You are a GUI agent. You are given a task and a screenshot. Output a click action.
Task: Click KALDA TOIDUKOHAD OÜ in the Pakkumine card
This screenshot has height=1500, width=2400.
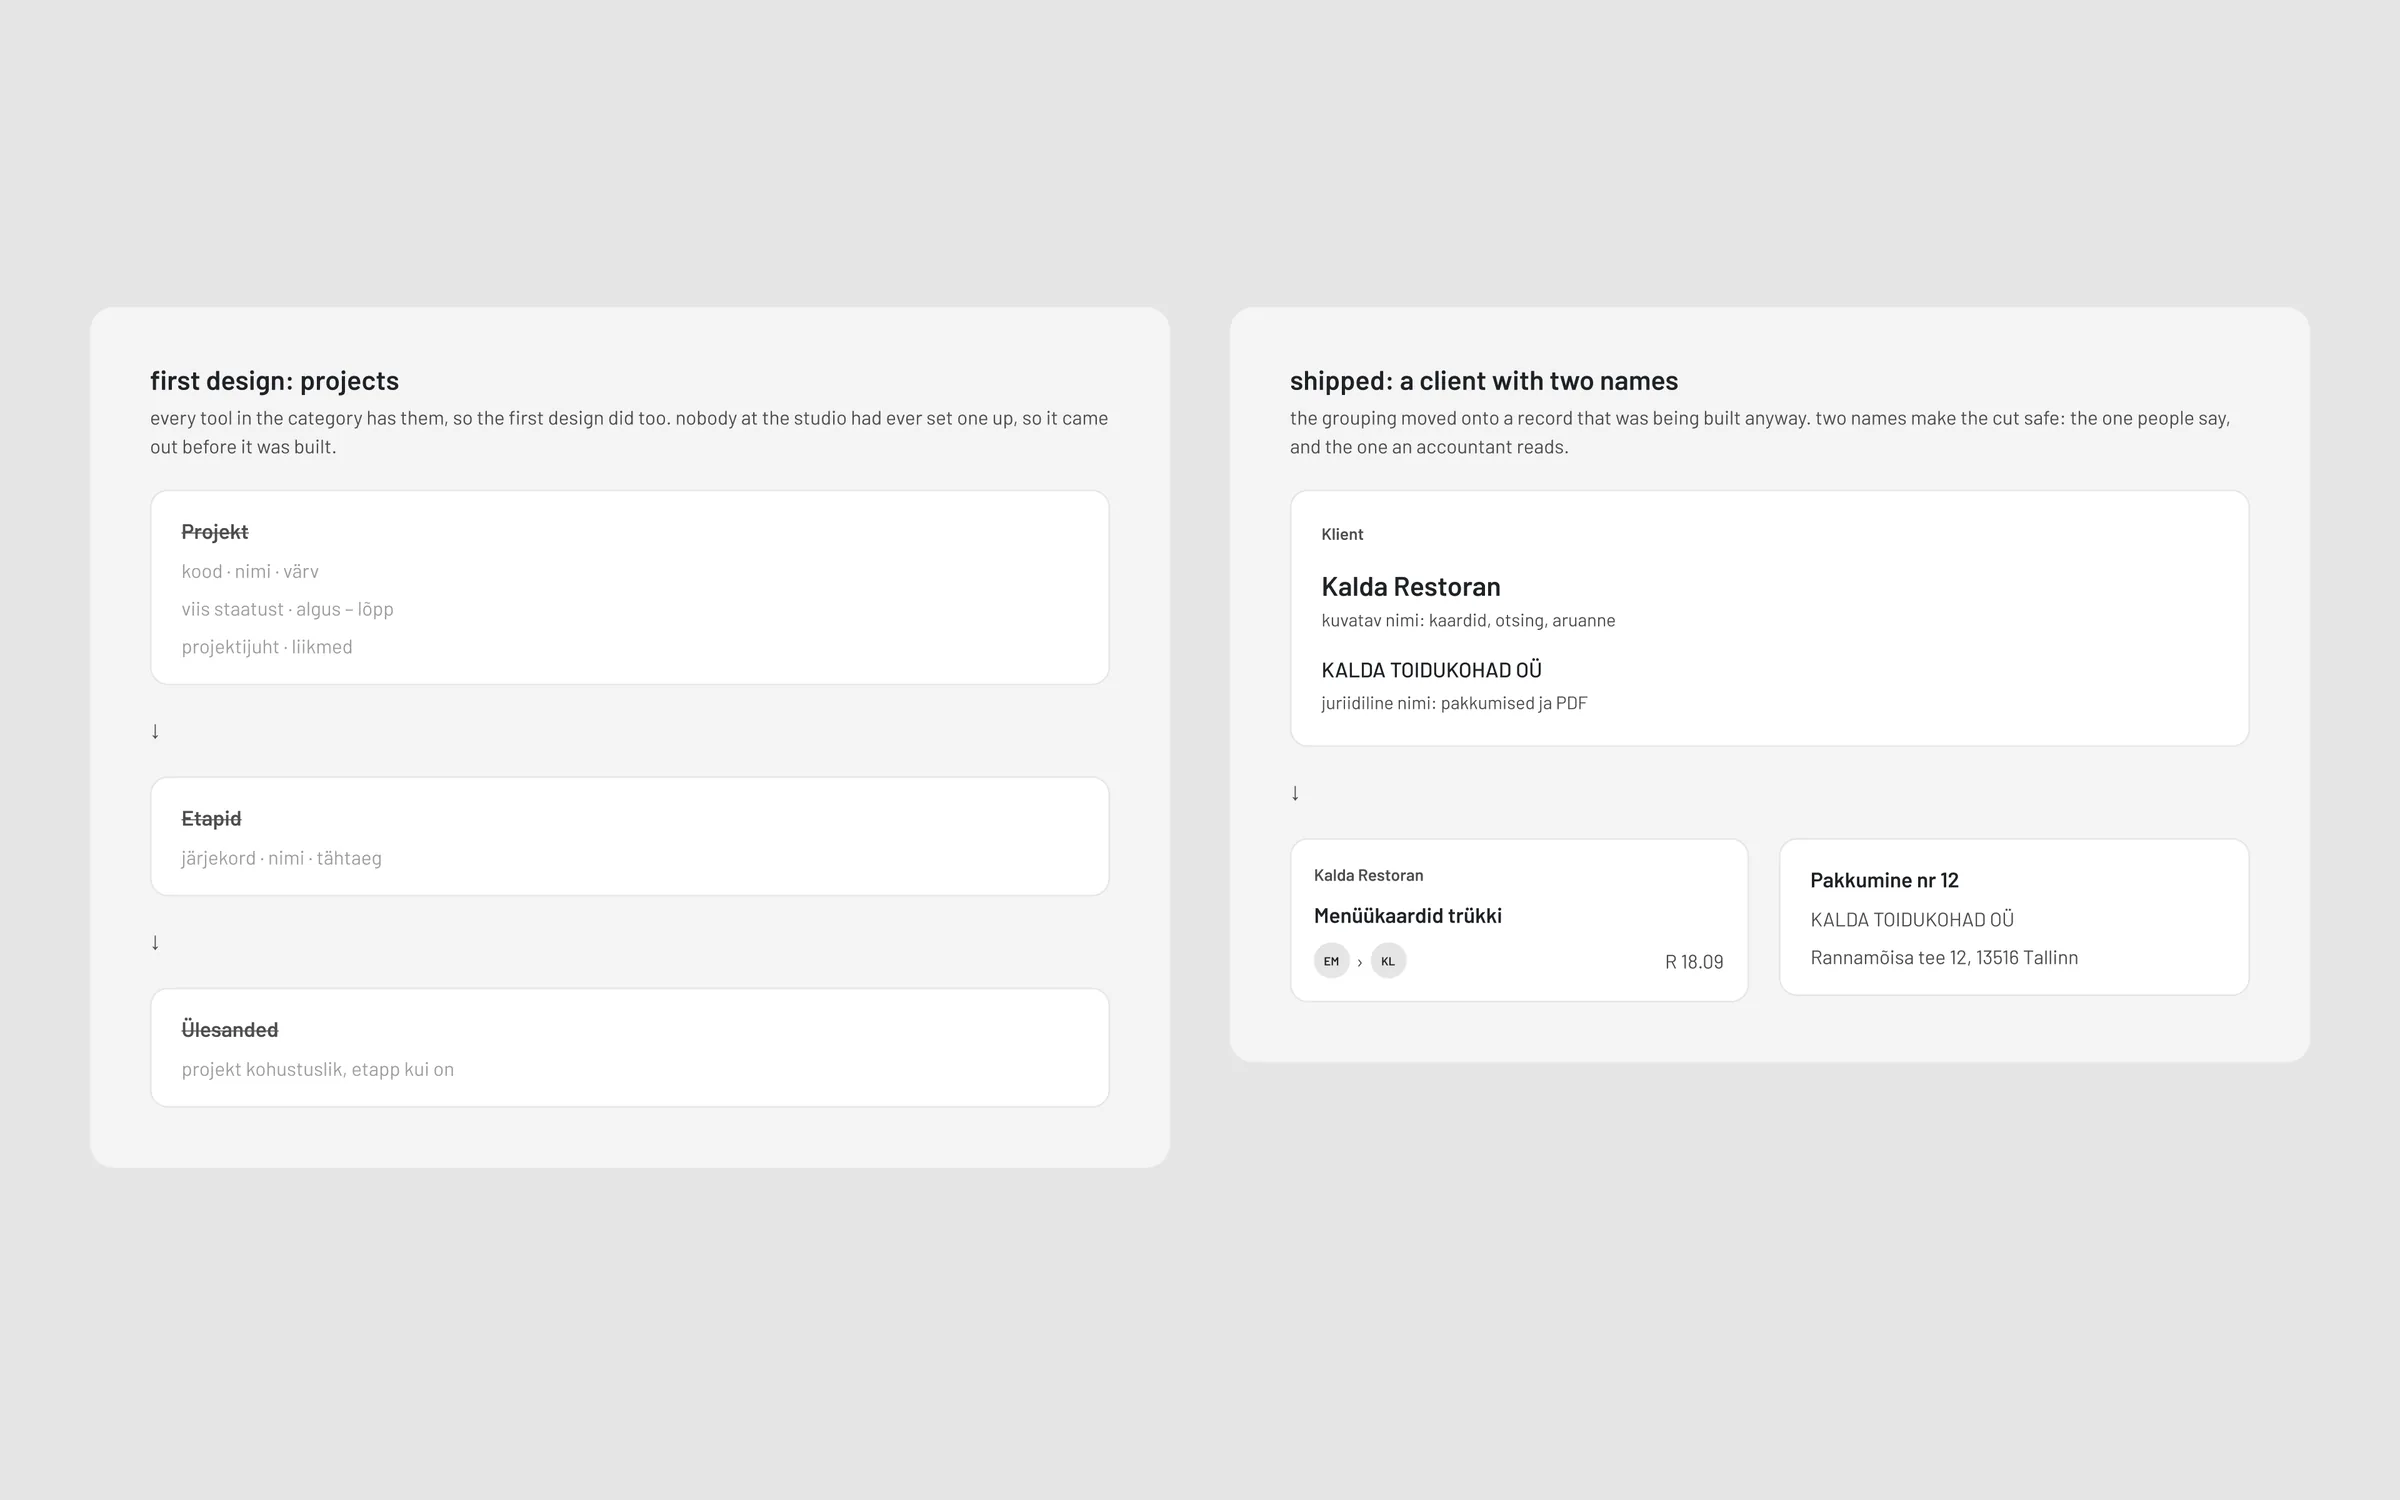1912,919
